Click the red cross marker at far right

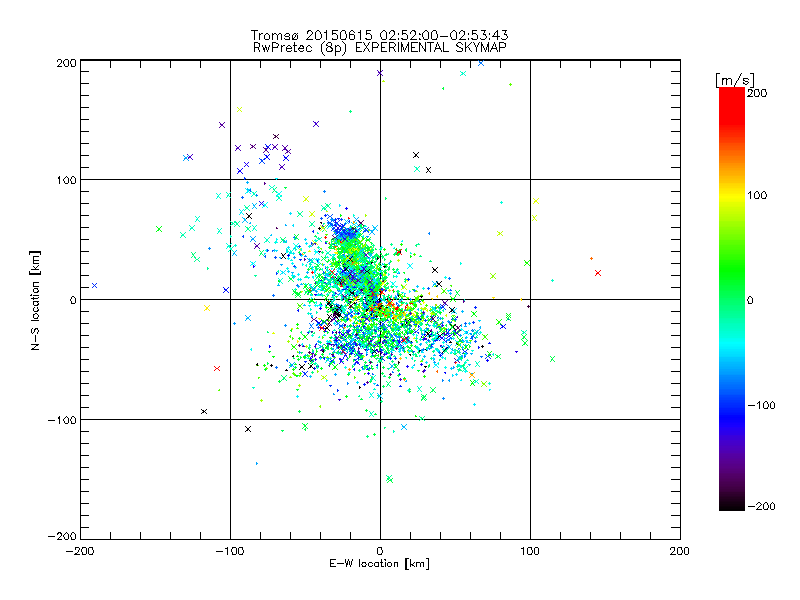[x=598, y=273]
